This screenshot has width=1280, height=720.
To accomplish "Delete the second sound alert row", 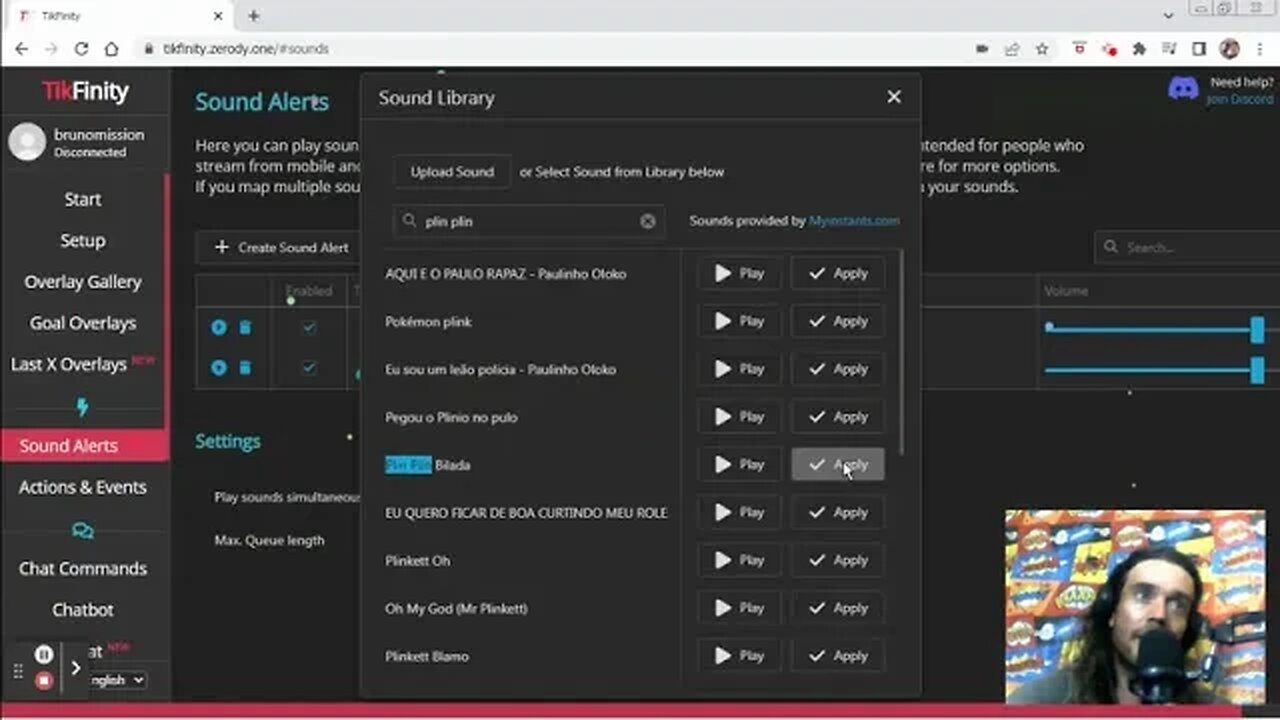I will pos(245,368).
